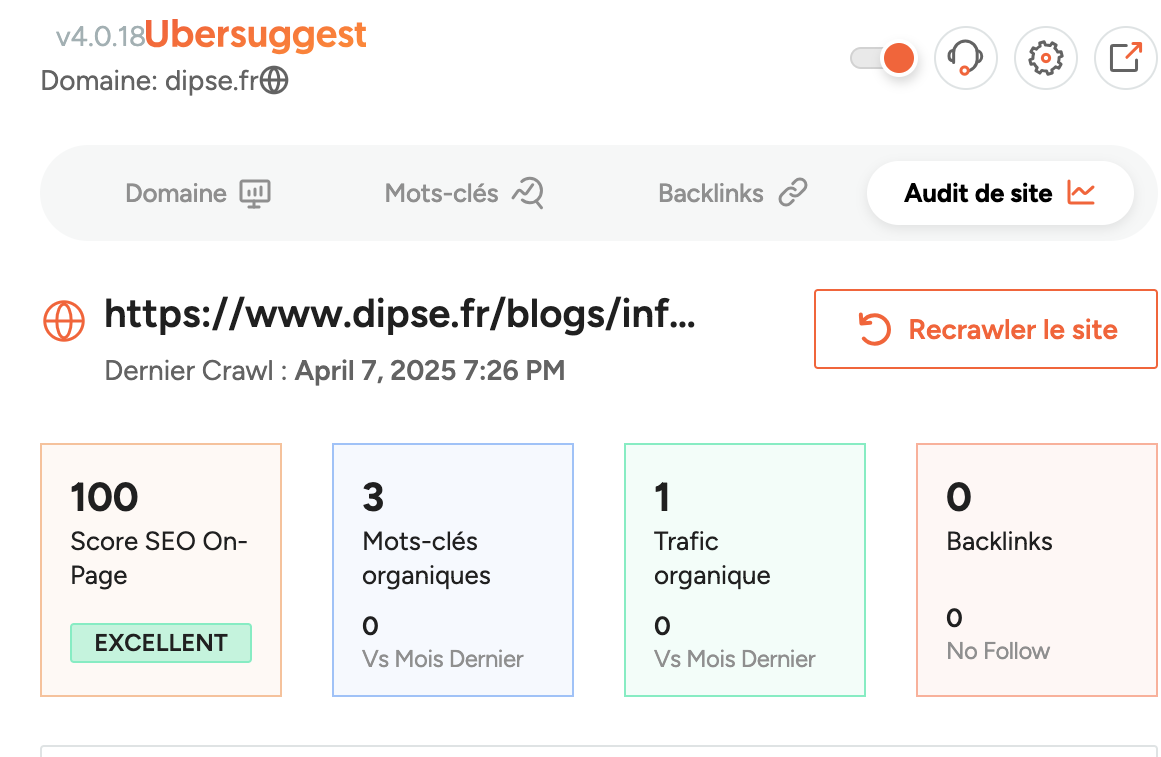
Task: Click the chart icon in Audit de site
Action: pos(1081,193)
